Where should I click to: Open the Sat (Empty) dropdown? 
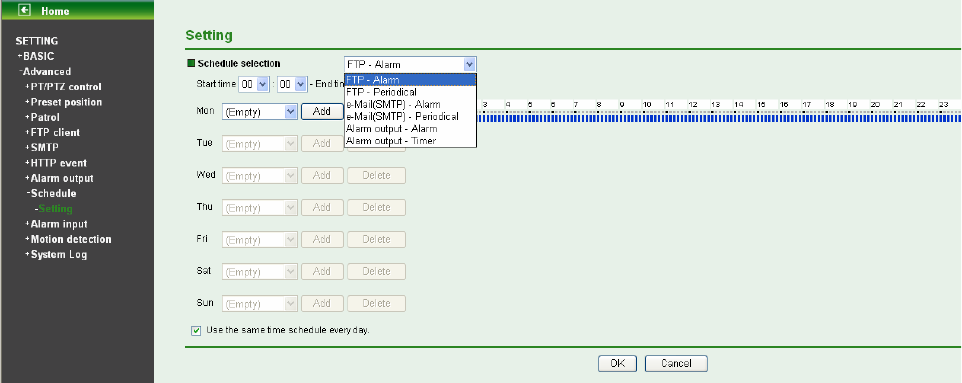pos(260,271)
